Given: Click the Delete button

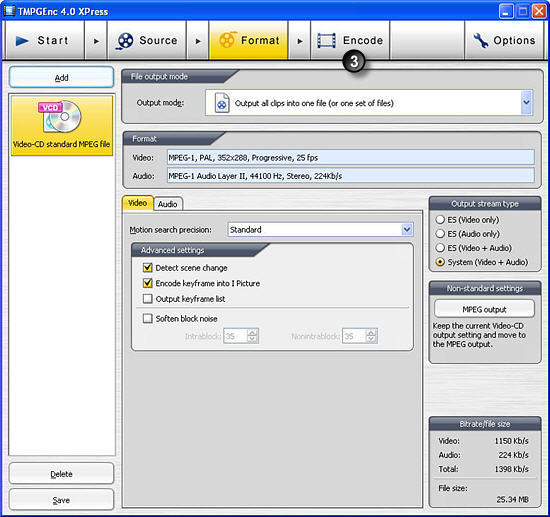Looking at the screenshot, I should [x=61, y=474].
